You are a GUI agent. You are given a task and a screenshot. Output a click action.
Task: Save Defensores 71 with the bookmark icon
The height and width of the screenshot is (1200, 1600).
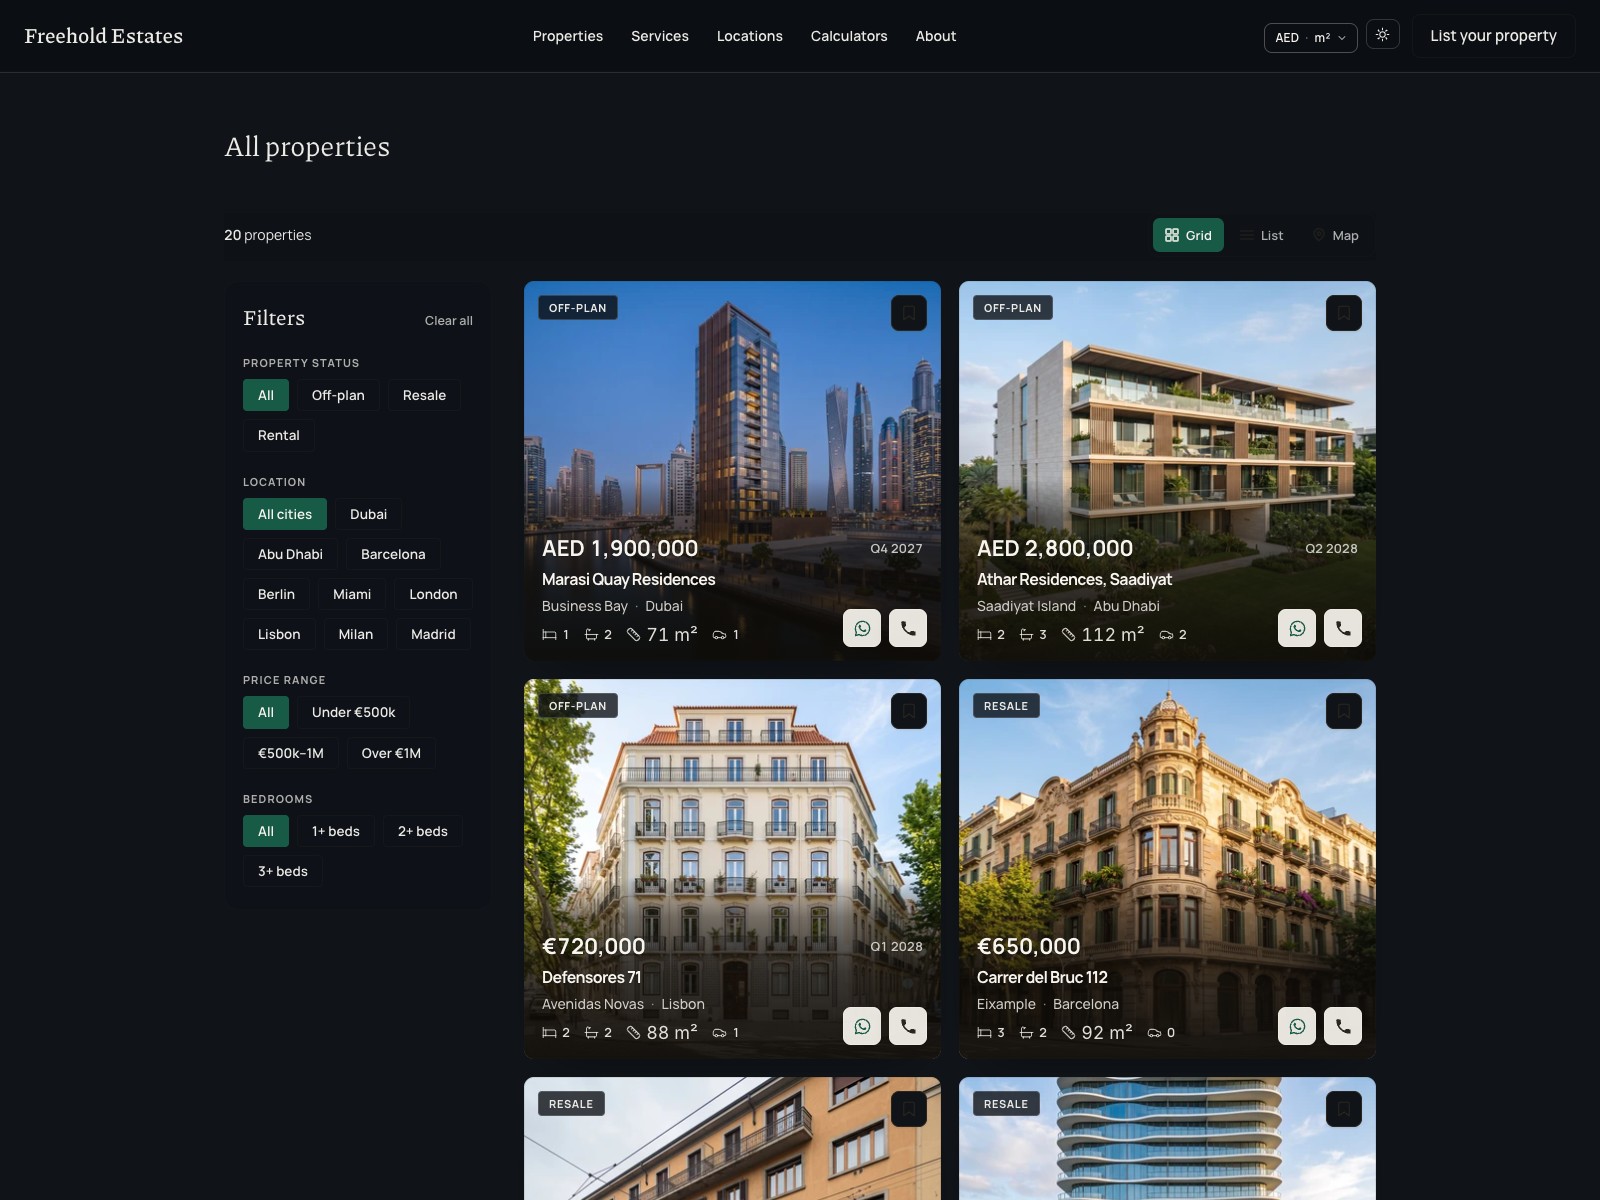pyautogui.click(x=909, y=711)
